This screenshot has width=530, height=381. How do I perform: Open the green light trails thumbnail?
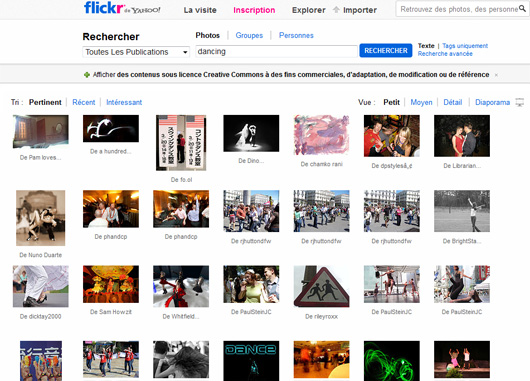(392, 361)
